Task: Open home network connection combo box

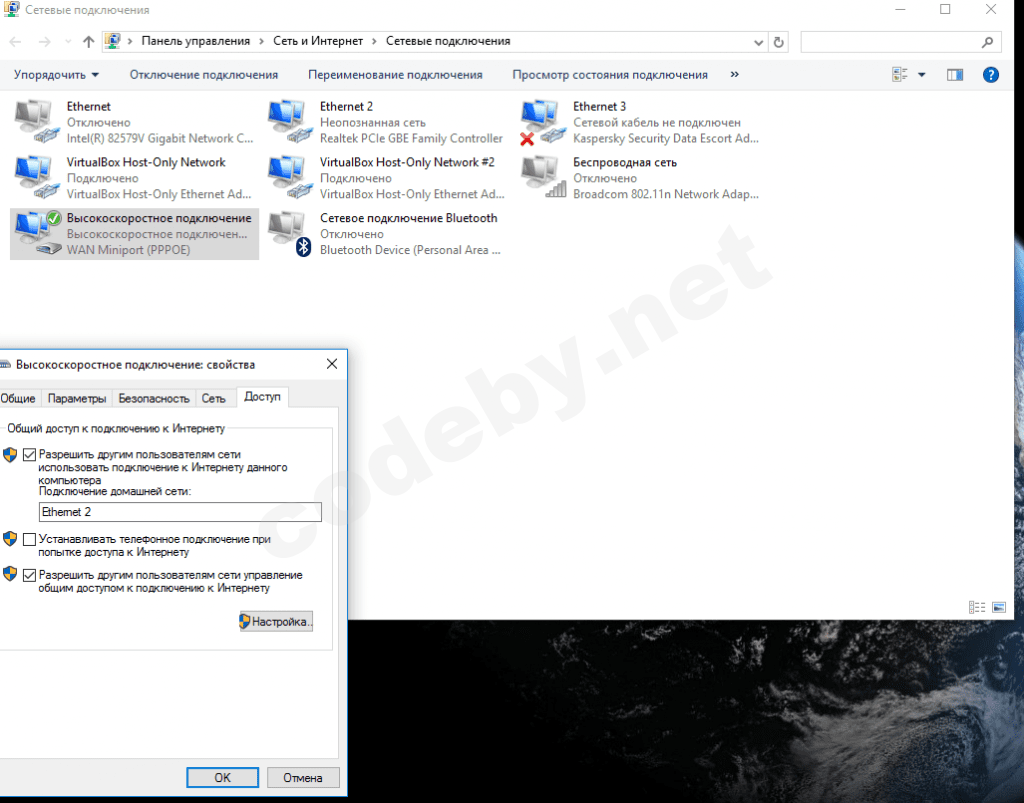Action: [x=180, y=512]
